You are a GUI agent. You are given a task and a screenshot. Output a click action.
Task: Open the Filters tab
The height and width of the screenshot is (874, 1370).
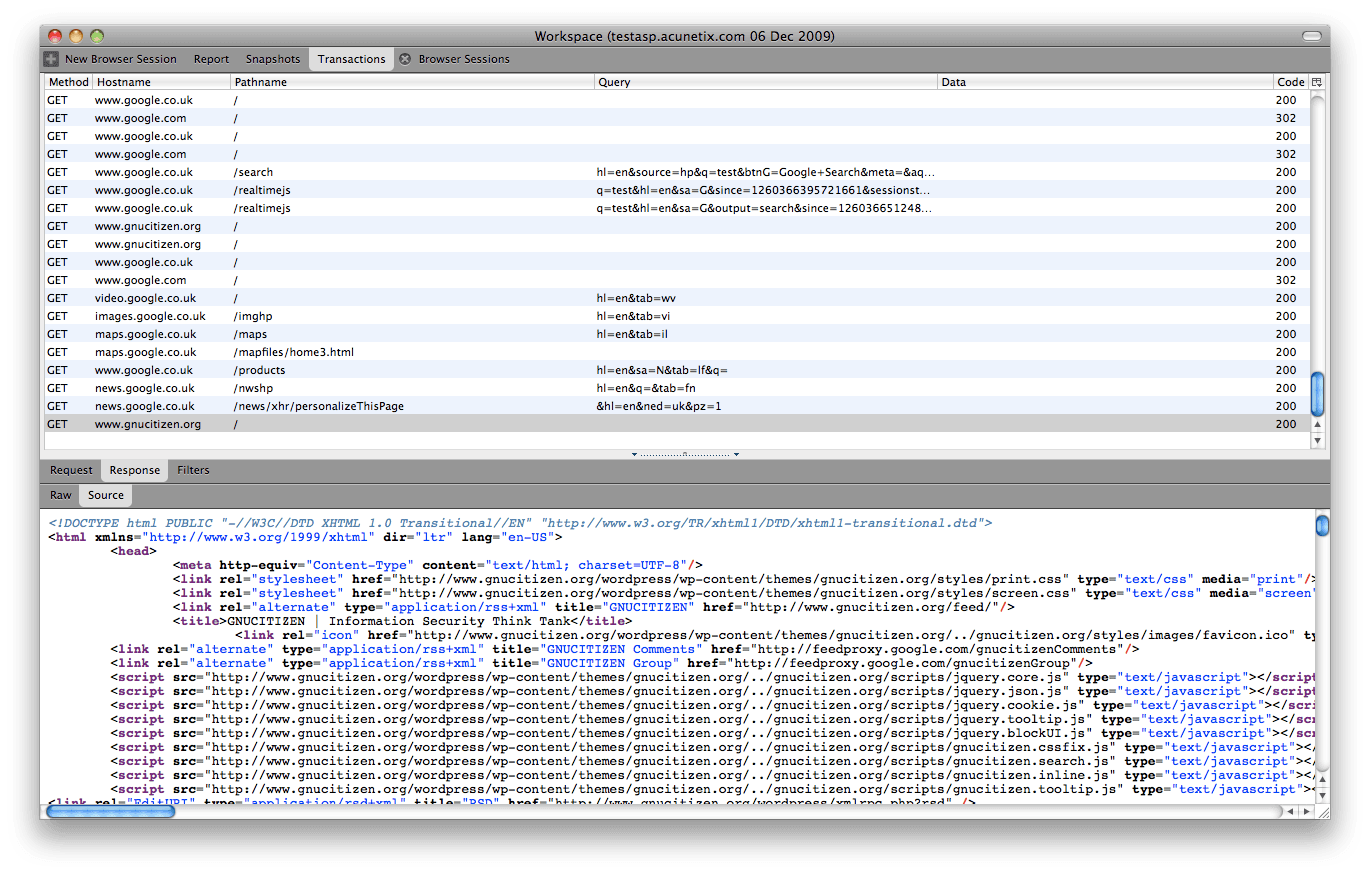tap(193, 470)
